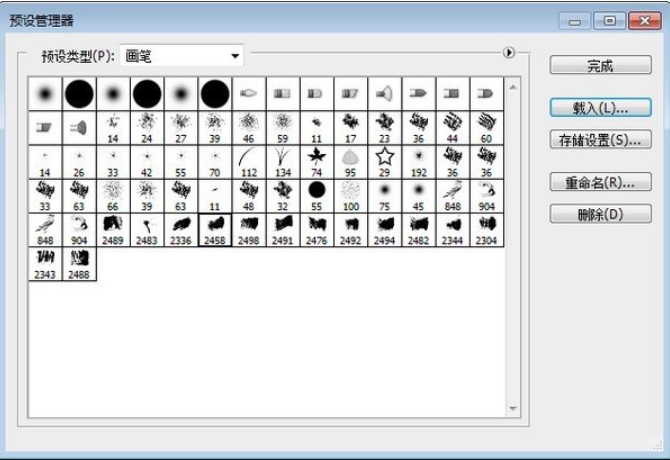The image size is (670, 460).
Task: Pick the dune grass brush labeled 112
Action: pyautogui.click(x=249, y=161)
